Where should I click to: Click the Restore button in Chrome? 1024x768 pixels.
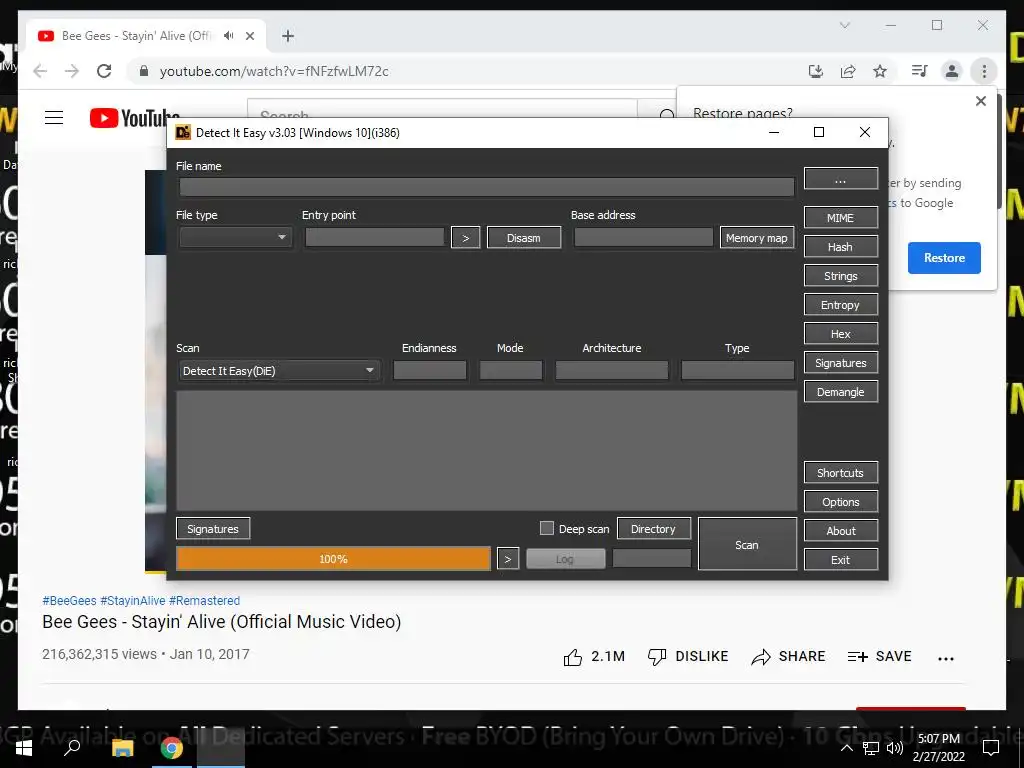click(944, 258)
